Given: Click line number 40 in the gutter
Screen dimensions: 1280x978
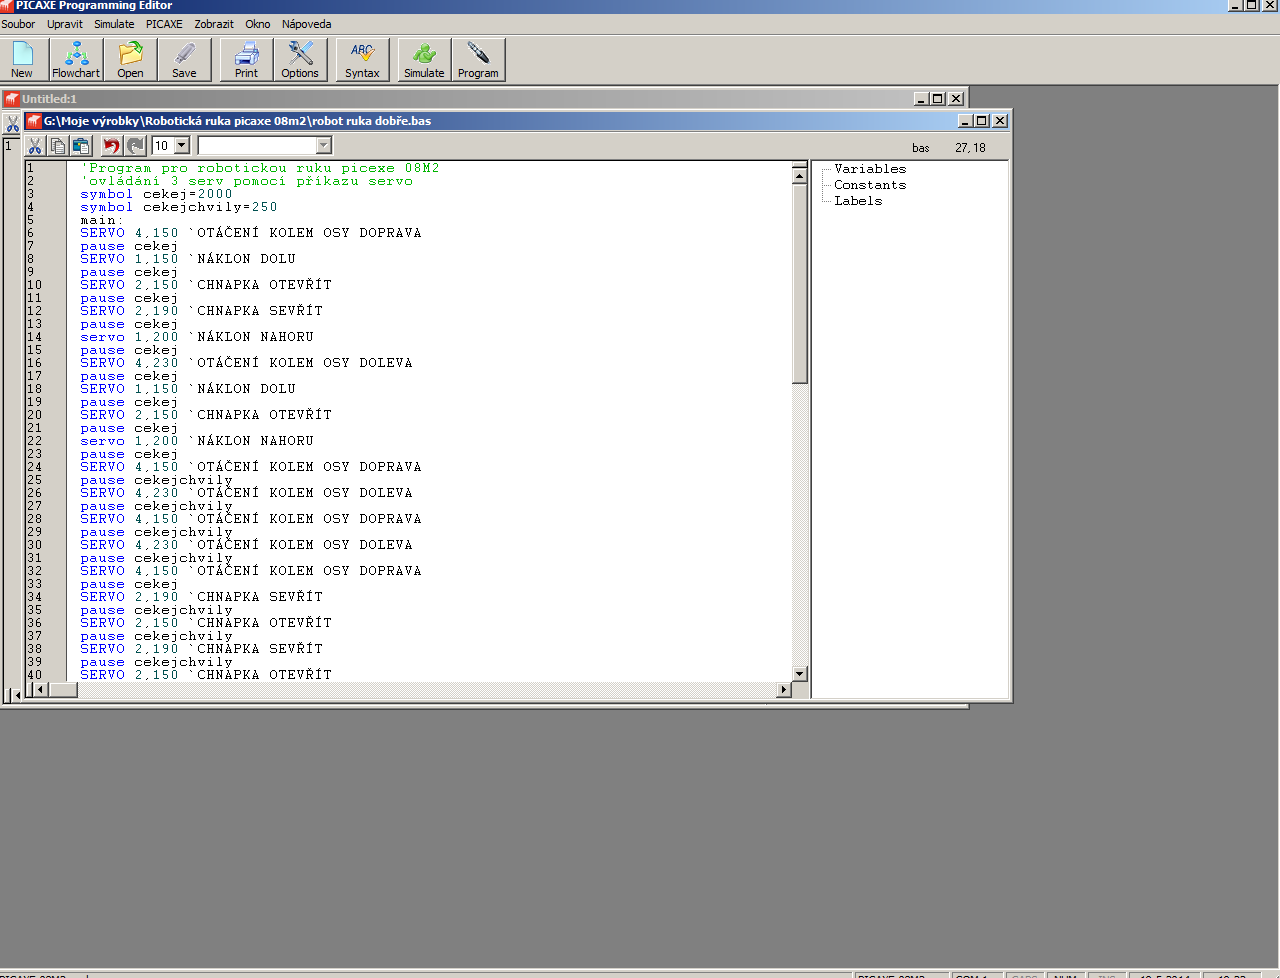Looking at the screenshot, I should click(35, 675).
